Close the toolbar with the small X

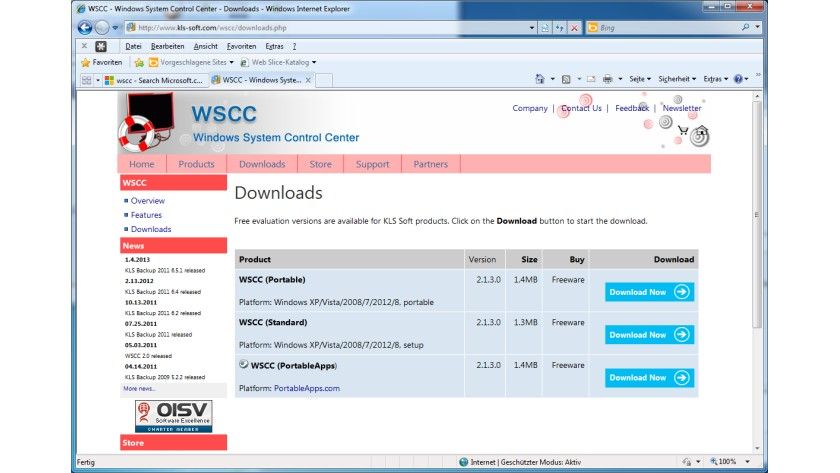pos(85,46)
